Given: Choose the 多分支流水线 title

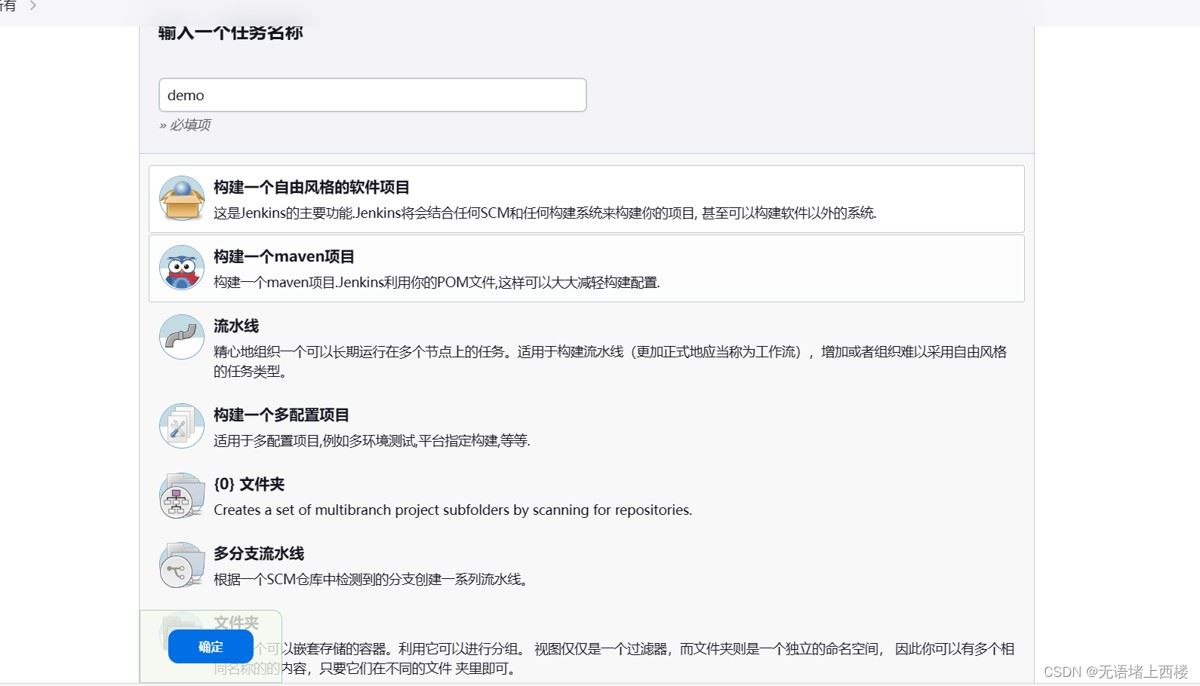Looking at the screenshot, I should click(259, 553).
